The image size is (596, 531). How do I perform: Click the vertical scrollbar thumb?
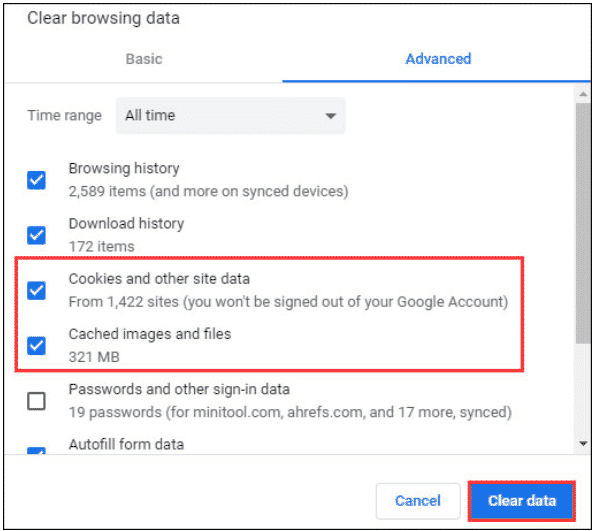click(x=583, y=223)
